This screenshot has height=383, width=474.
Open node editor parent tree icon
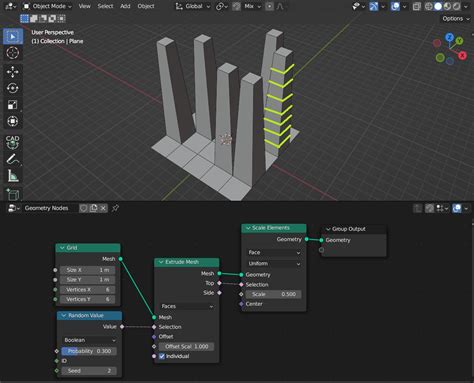pyautogui.click(x=417, y=208)
